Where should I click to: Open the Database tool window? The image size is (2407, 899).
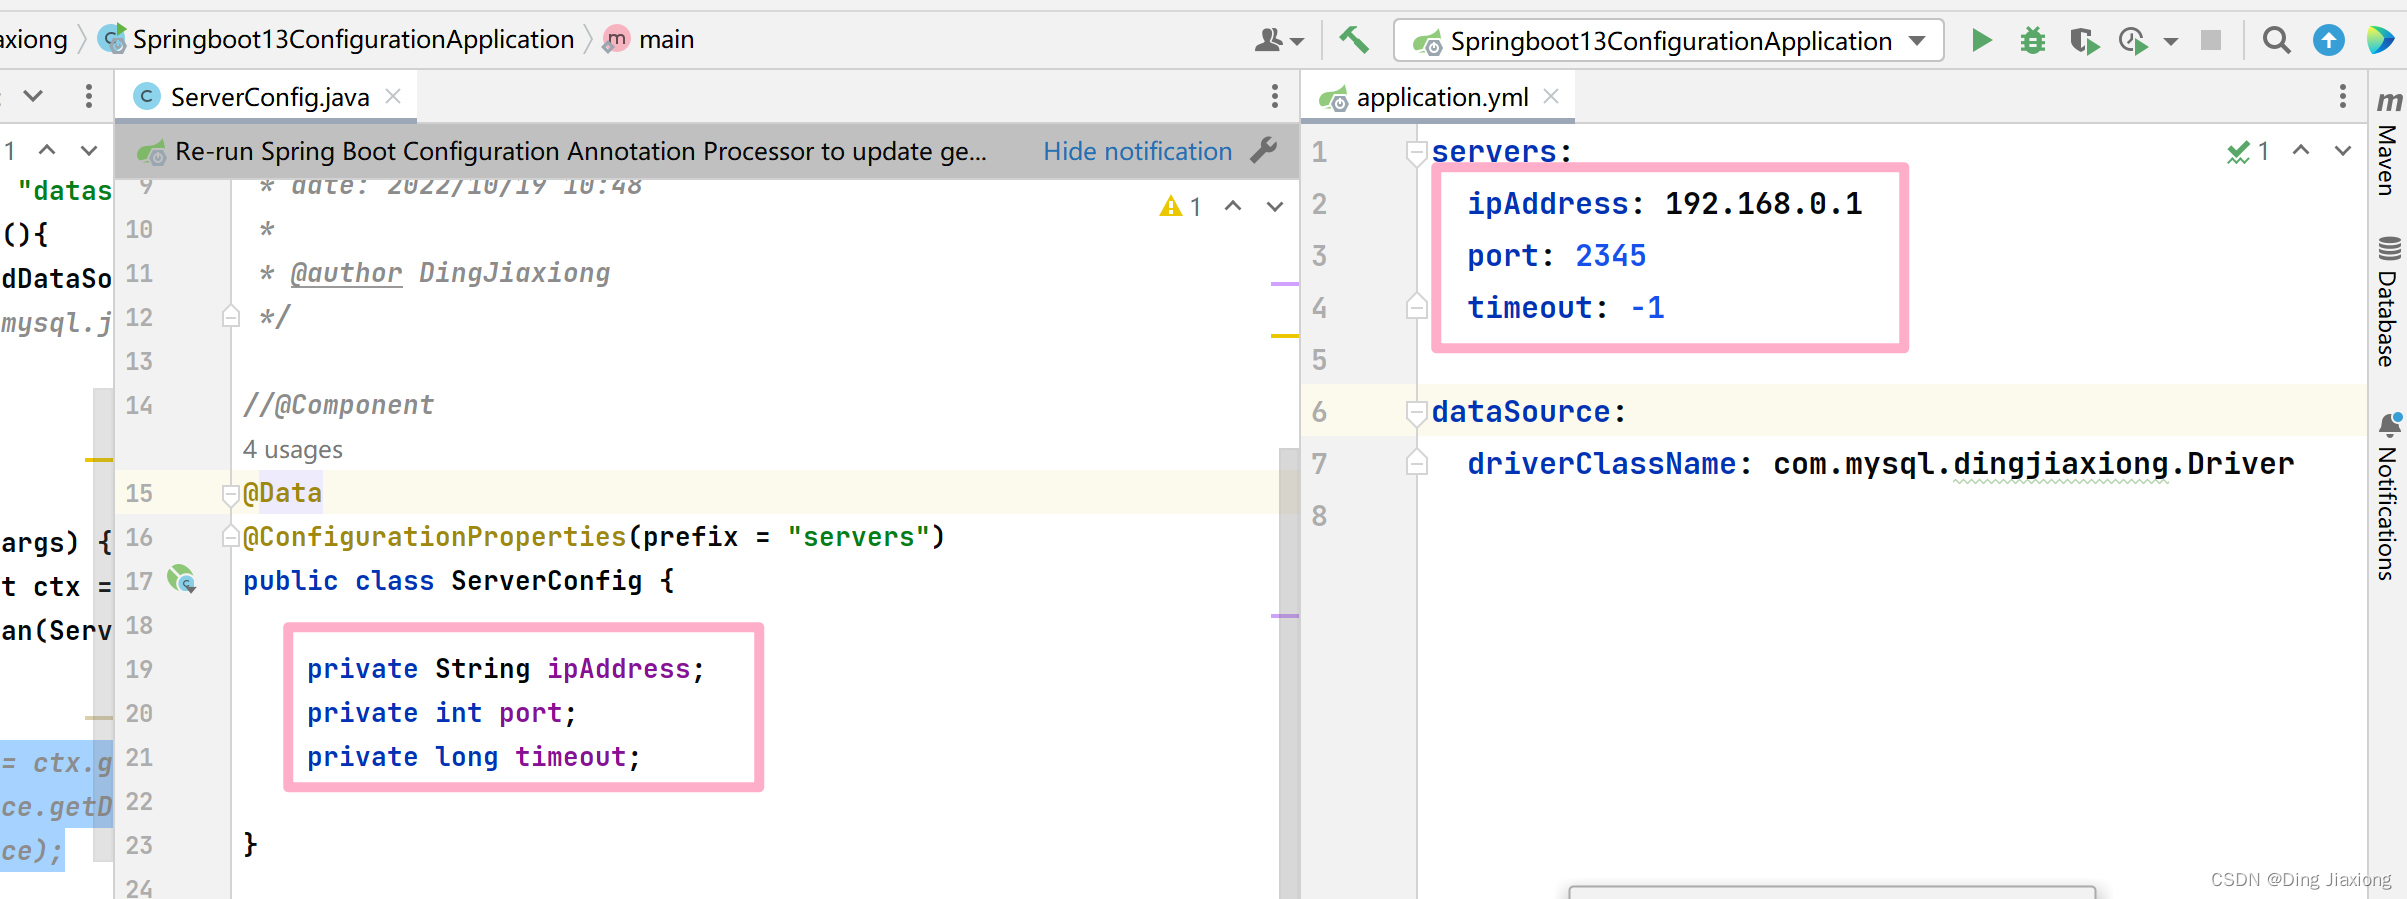(2388, 302)
